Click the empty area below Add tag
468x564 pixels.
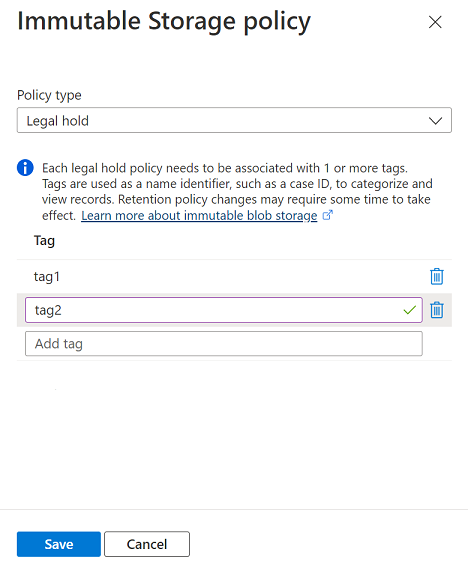pyautogui.click(x=234, y=432)
